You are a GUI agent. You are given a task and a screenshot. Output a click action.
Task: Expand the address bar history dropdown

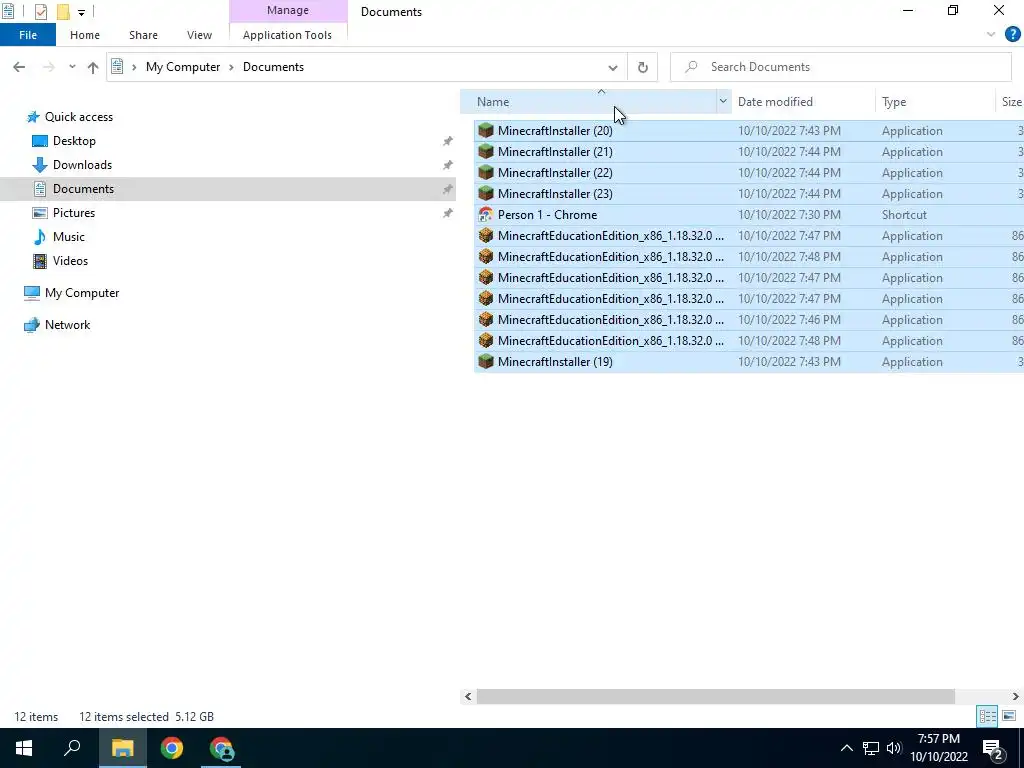[x=613, y=67]
